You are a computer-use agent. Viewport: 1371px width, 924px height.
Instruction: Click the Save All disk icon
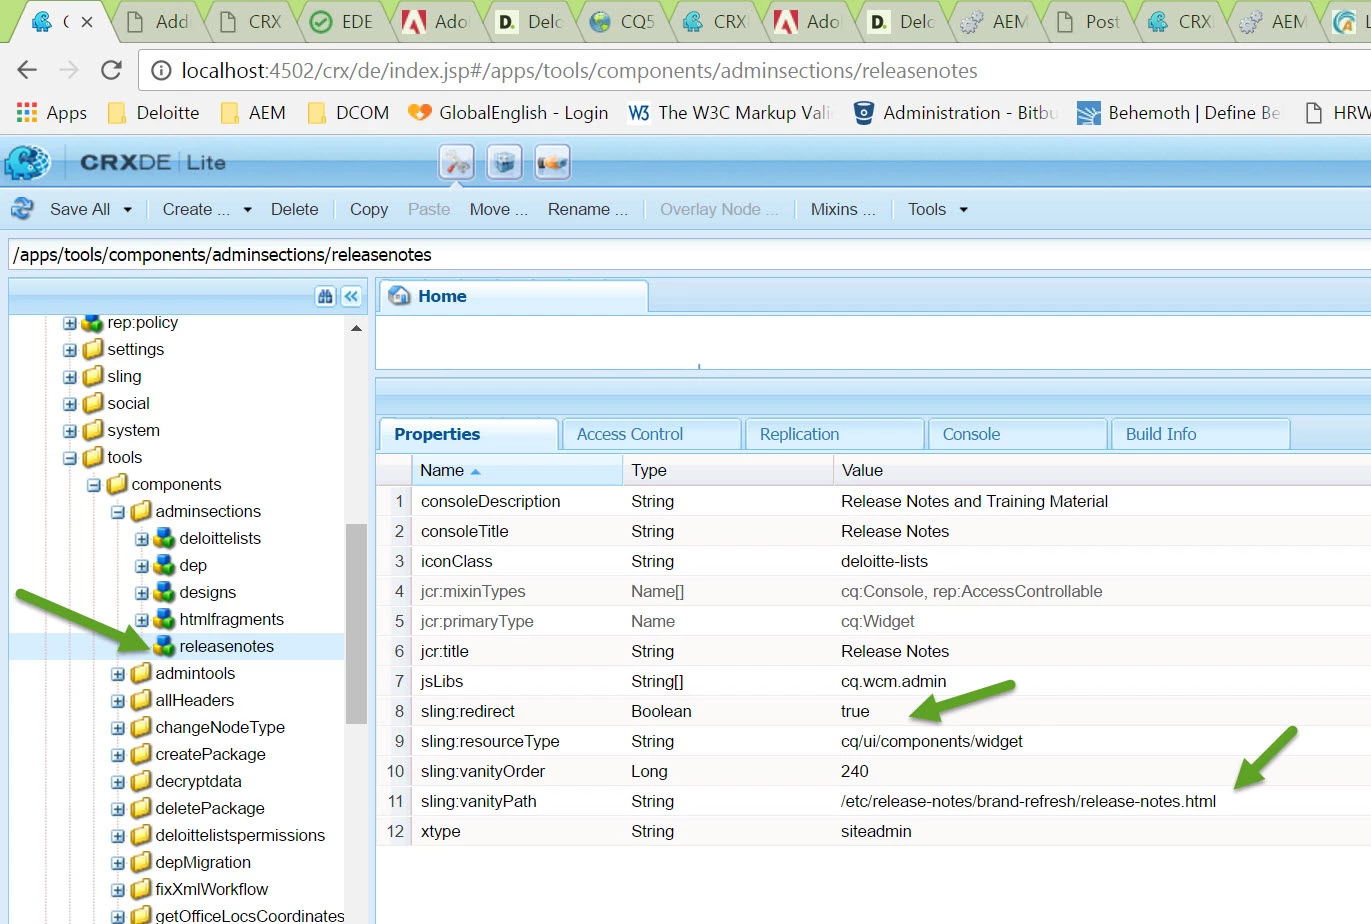22,209
